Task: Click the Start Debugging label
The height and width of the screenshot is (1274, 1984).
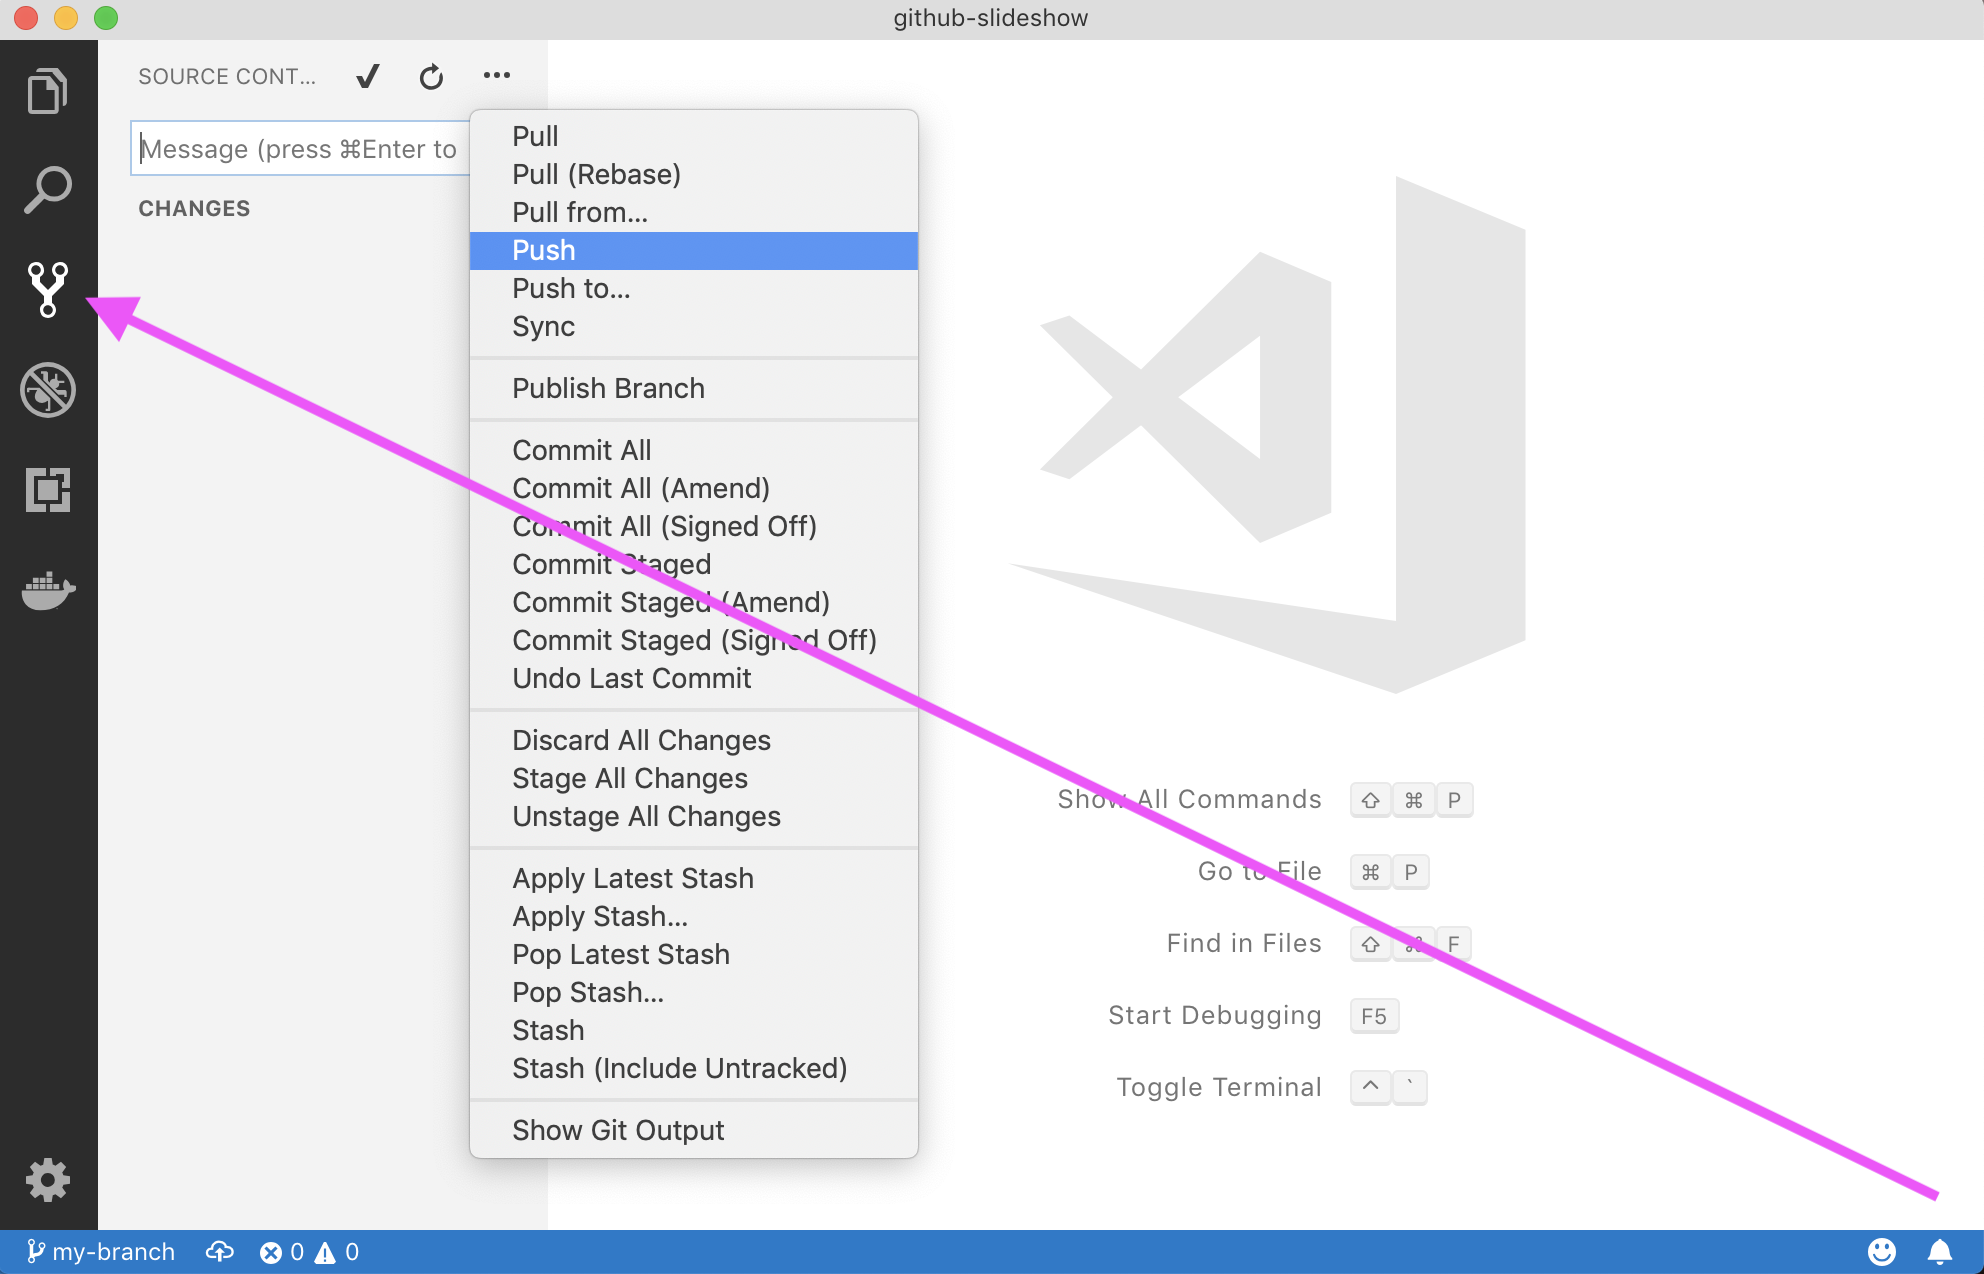Action: click(1215, 1015)
